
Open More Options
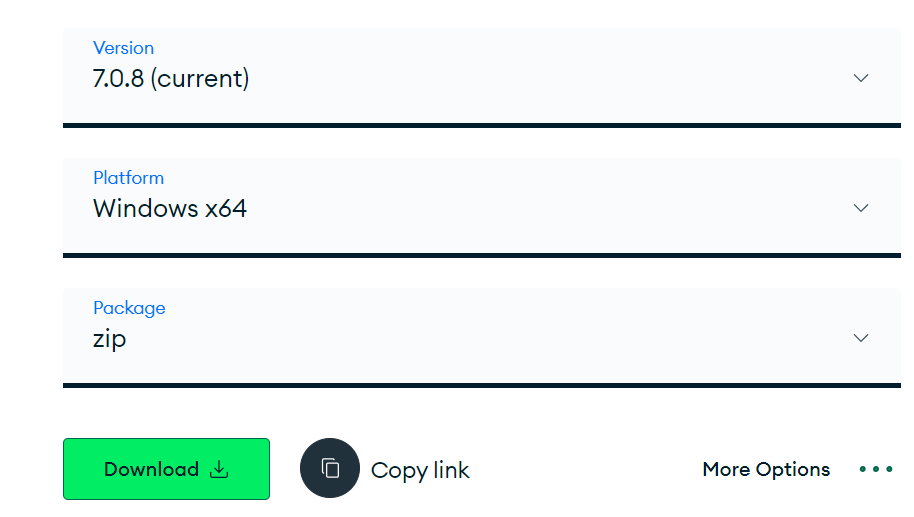766,469
